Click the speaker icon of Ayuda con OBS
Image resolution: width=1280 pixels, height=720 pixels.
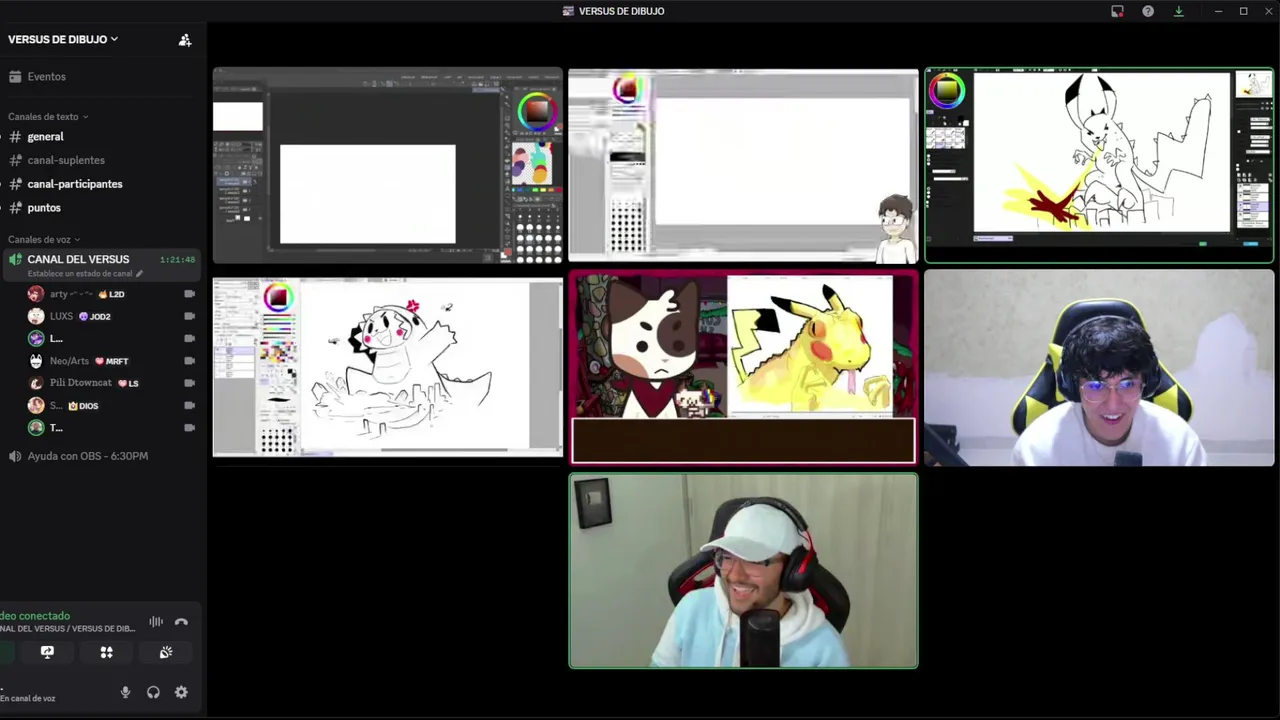15,456
